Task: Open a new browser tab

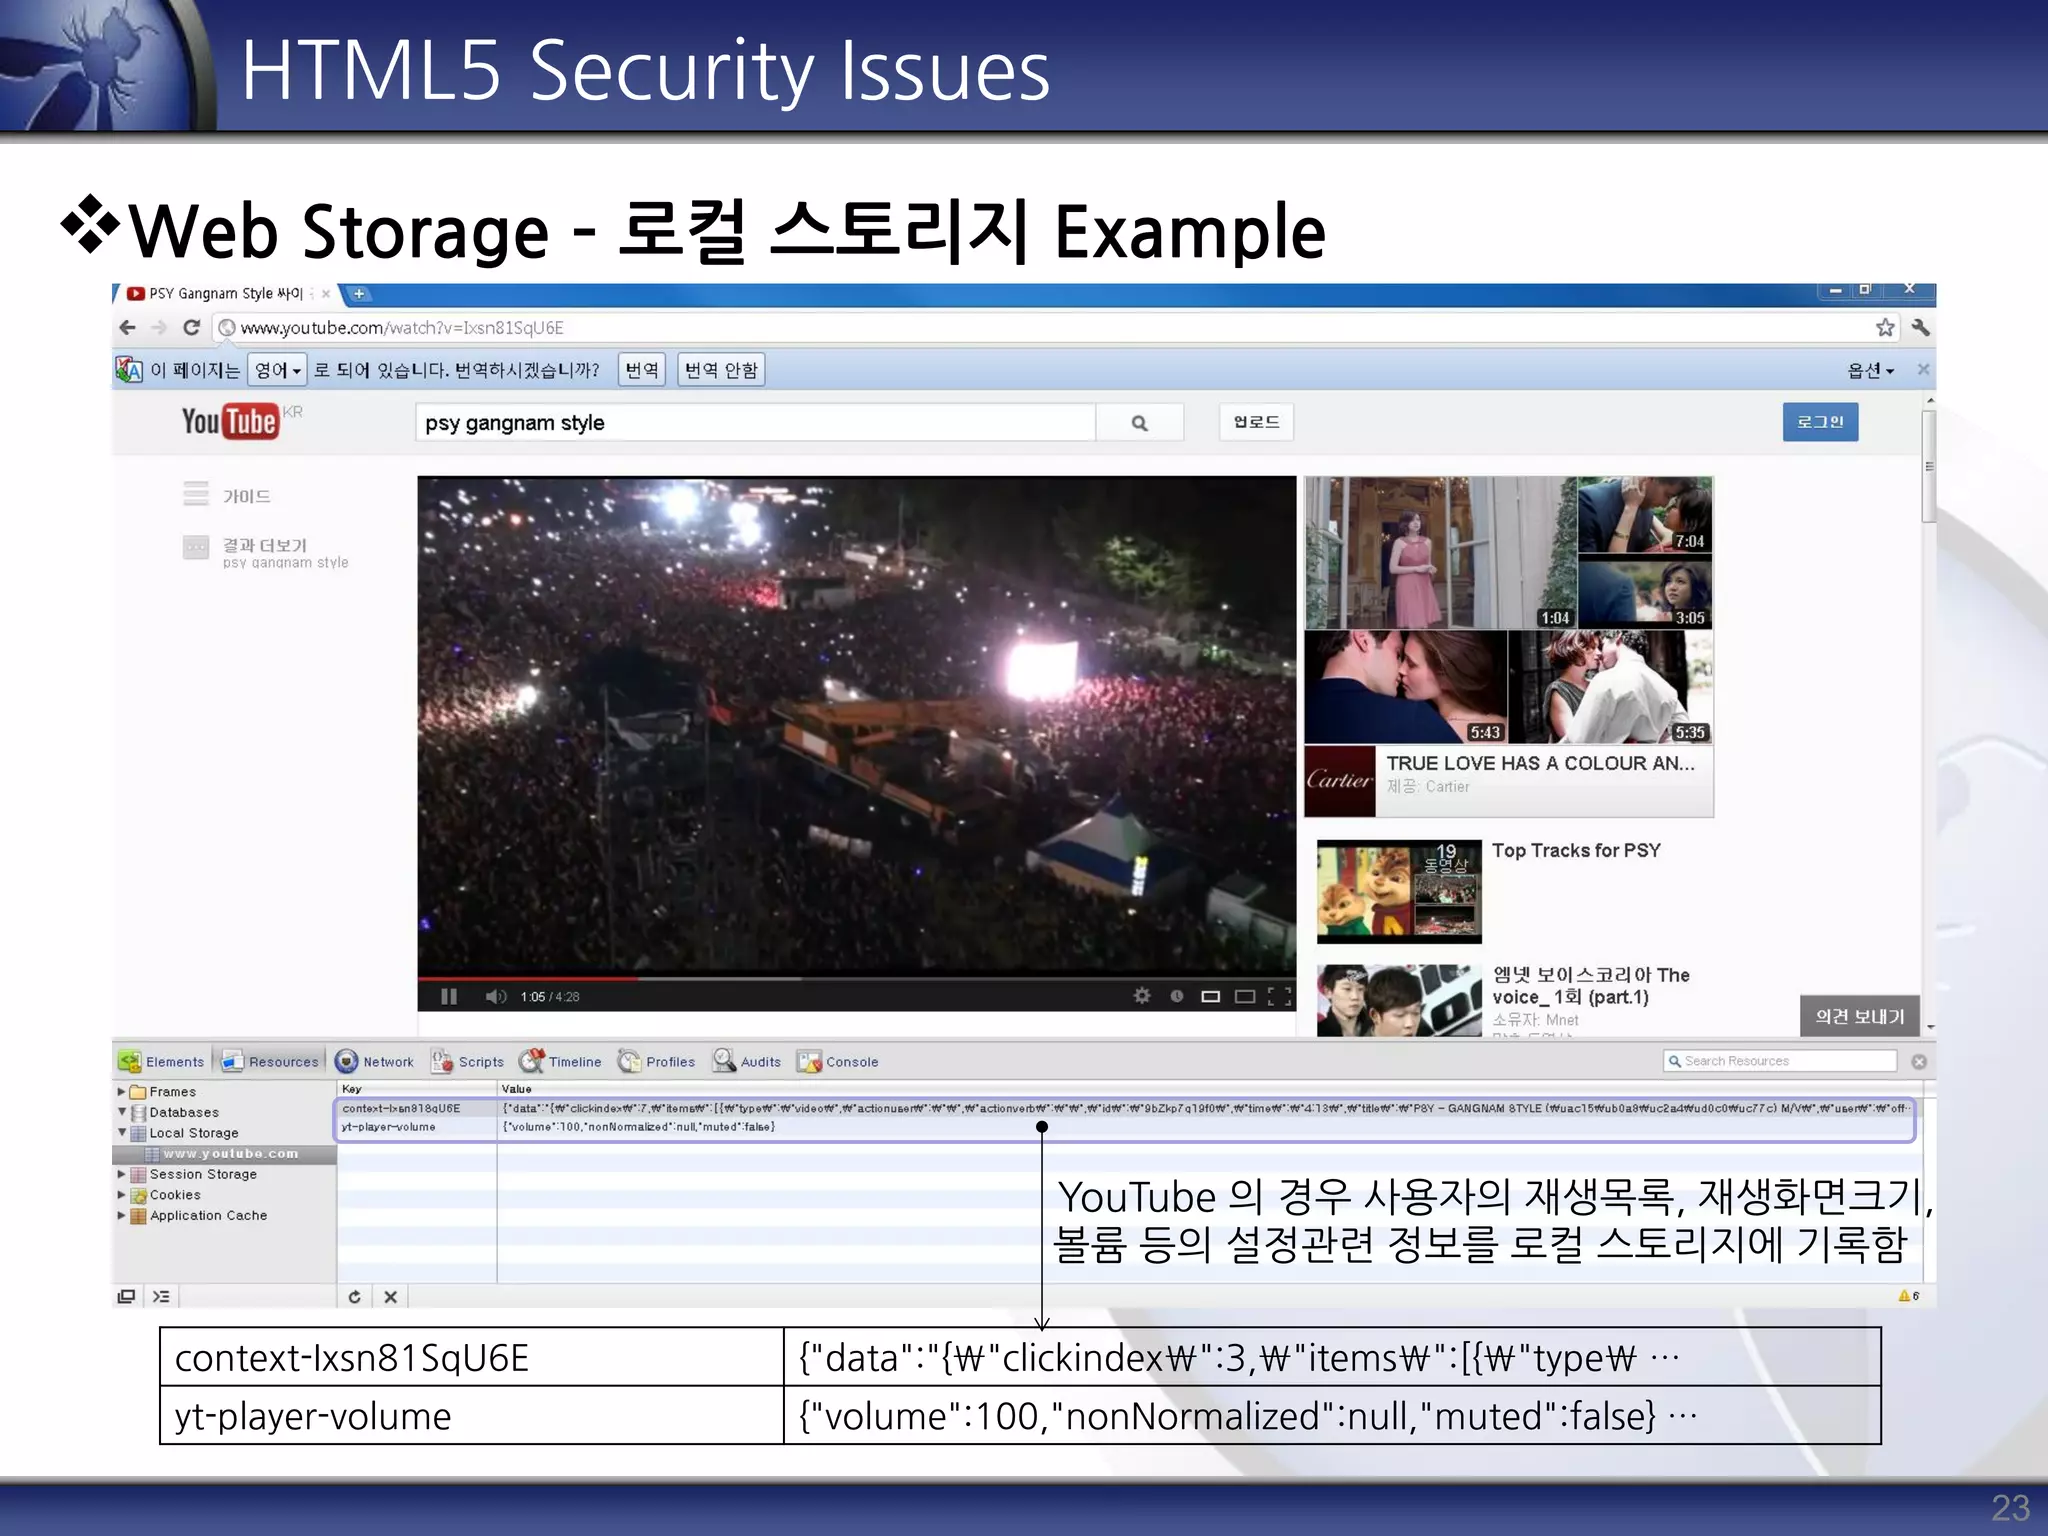Action: pos(358,294)
